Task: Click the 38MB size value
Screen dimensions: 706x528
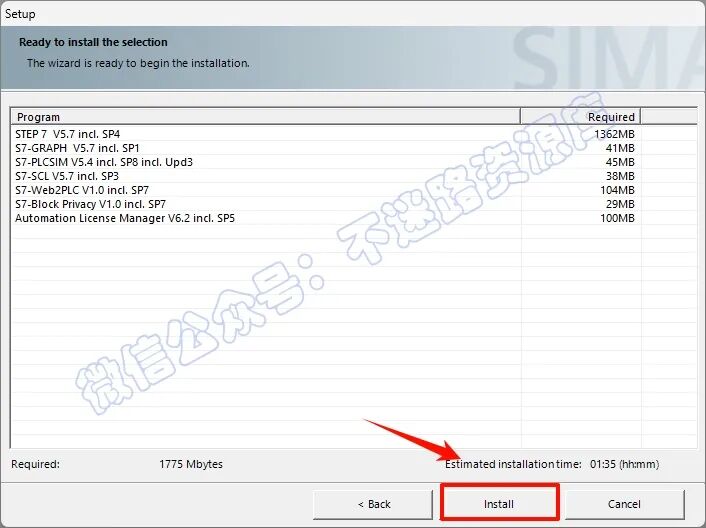Action: coord(620,176)
